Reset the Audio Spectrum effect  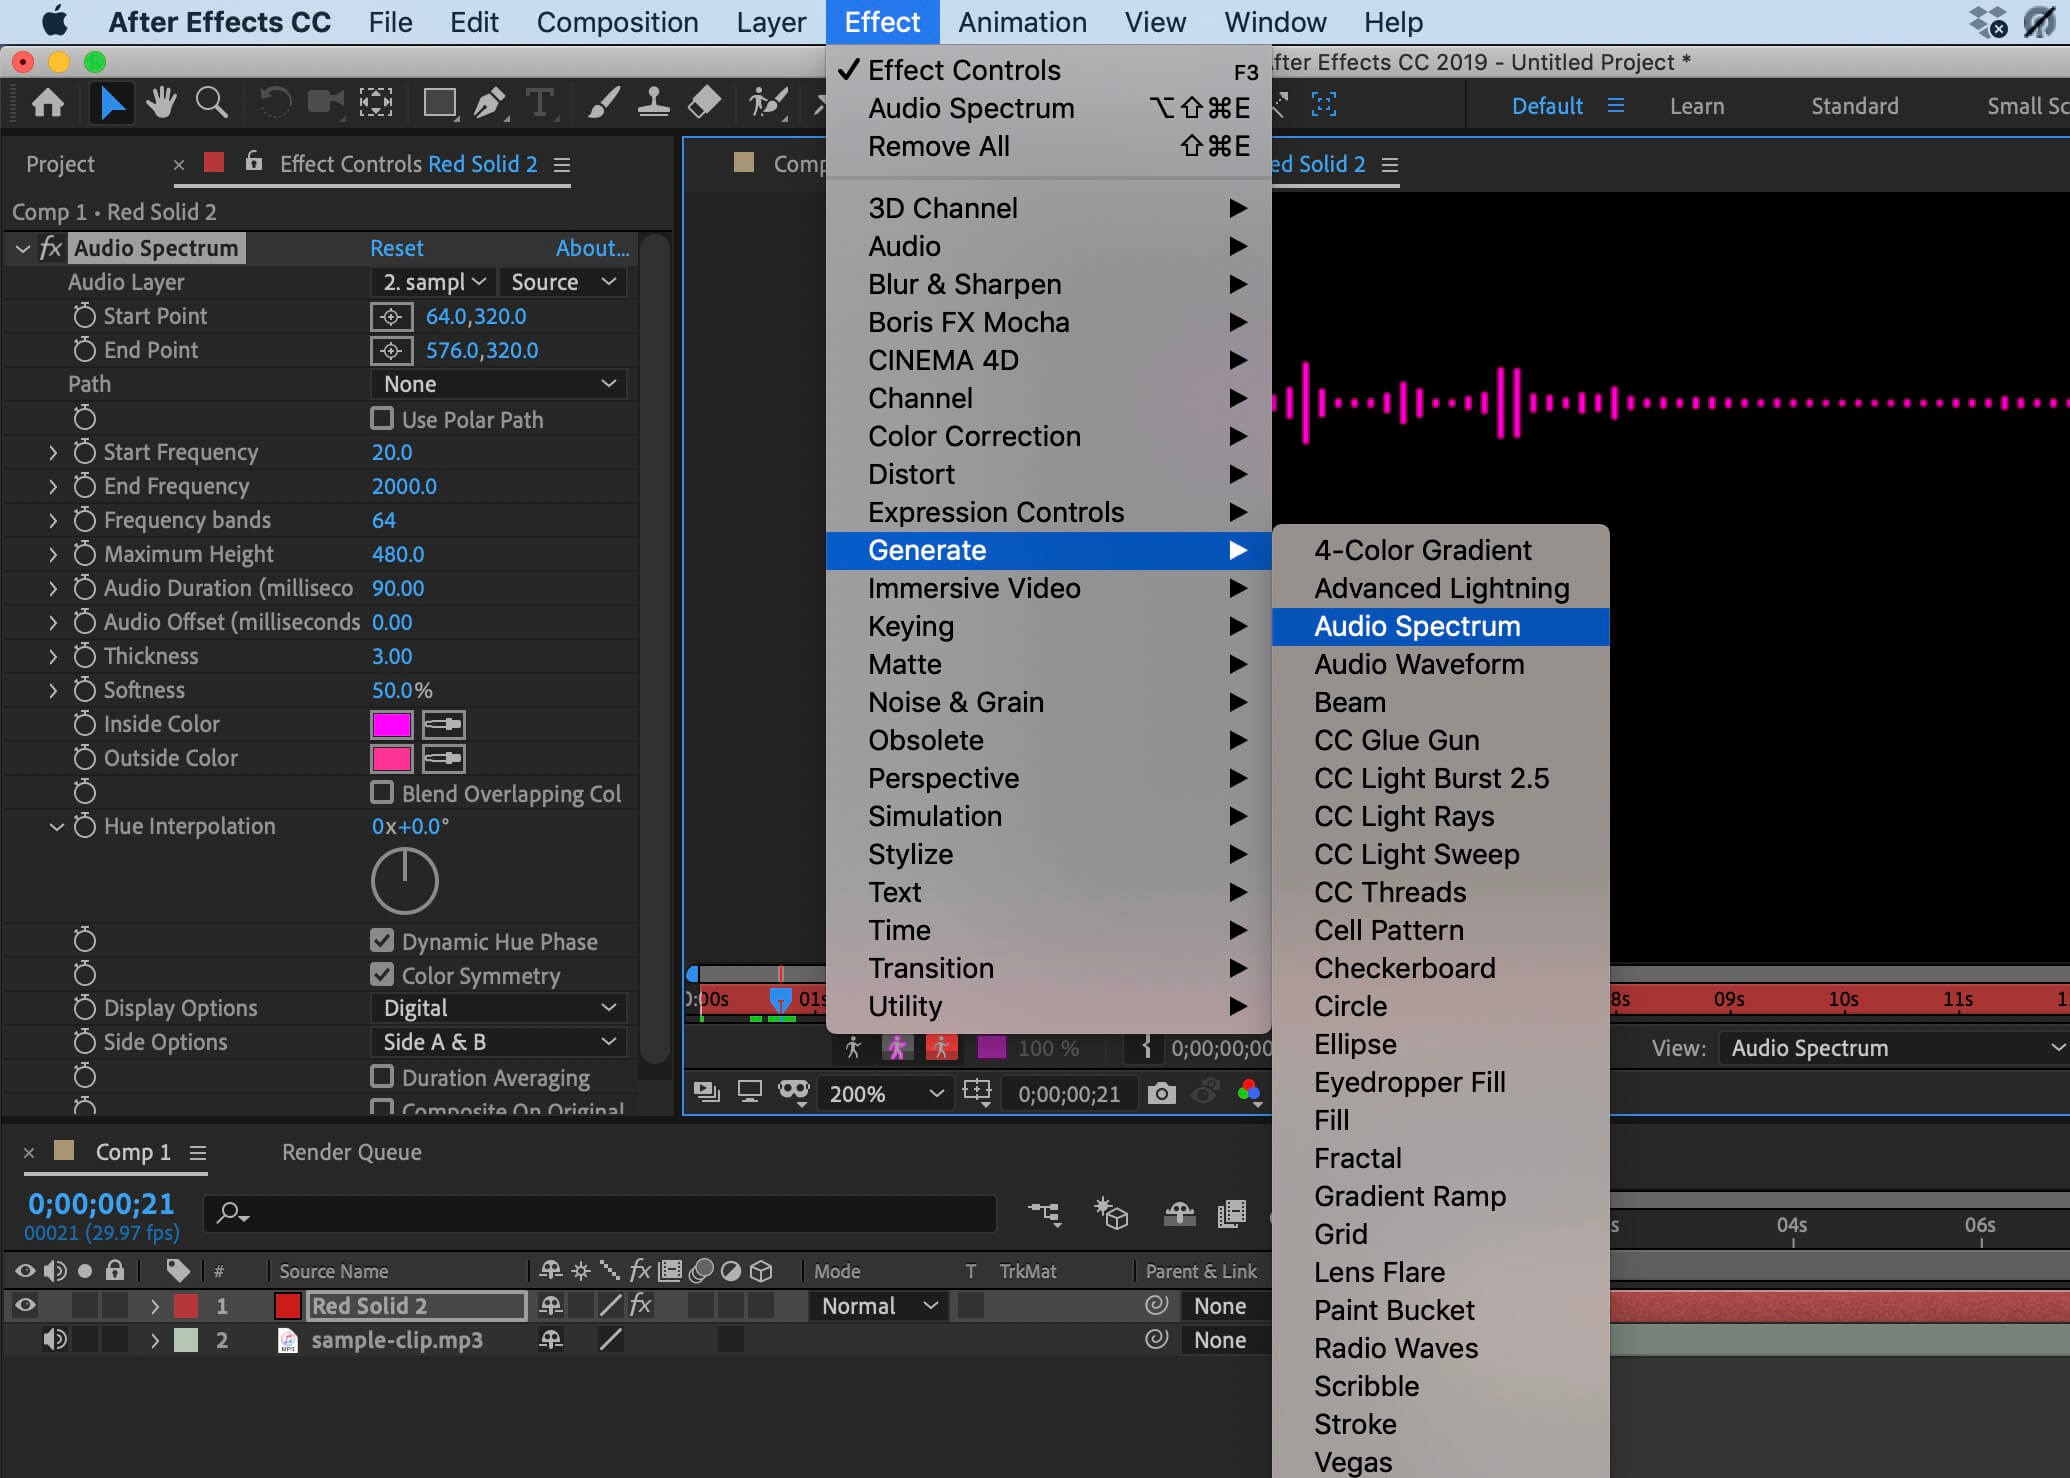[x=396, y=247]
